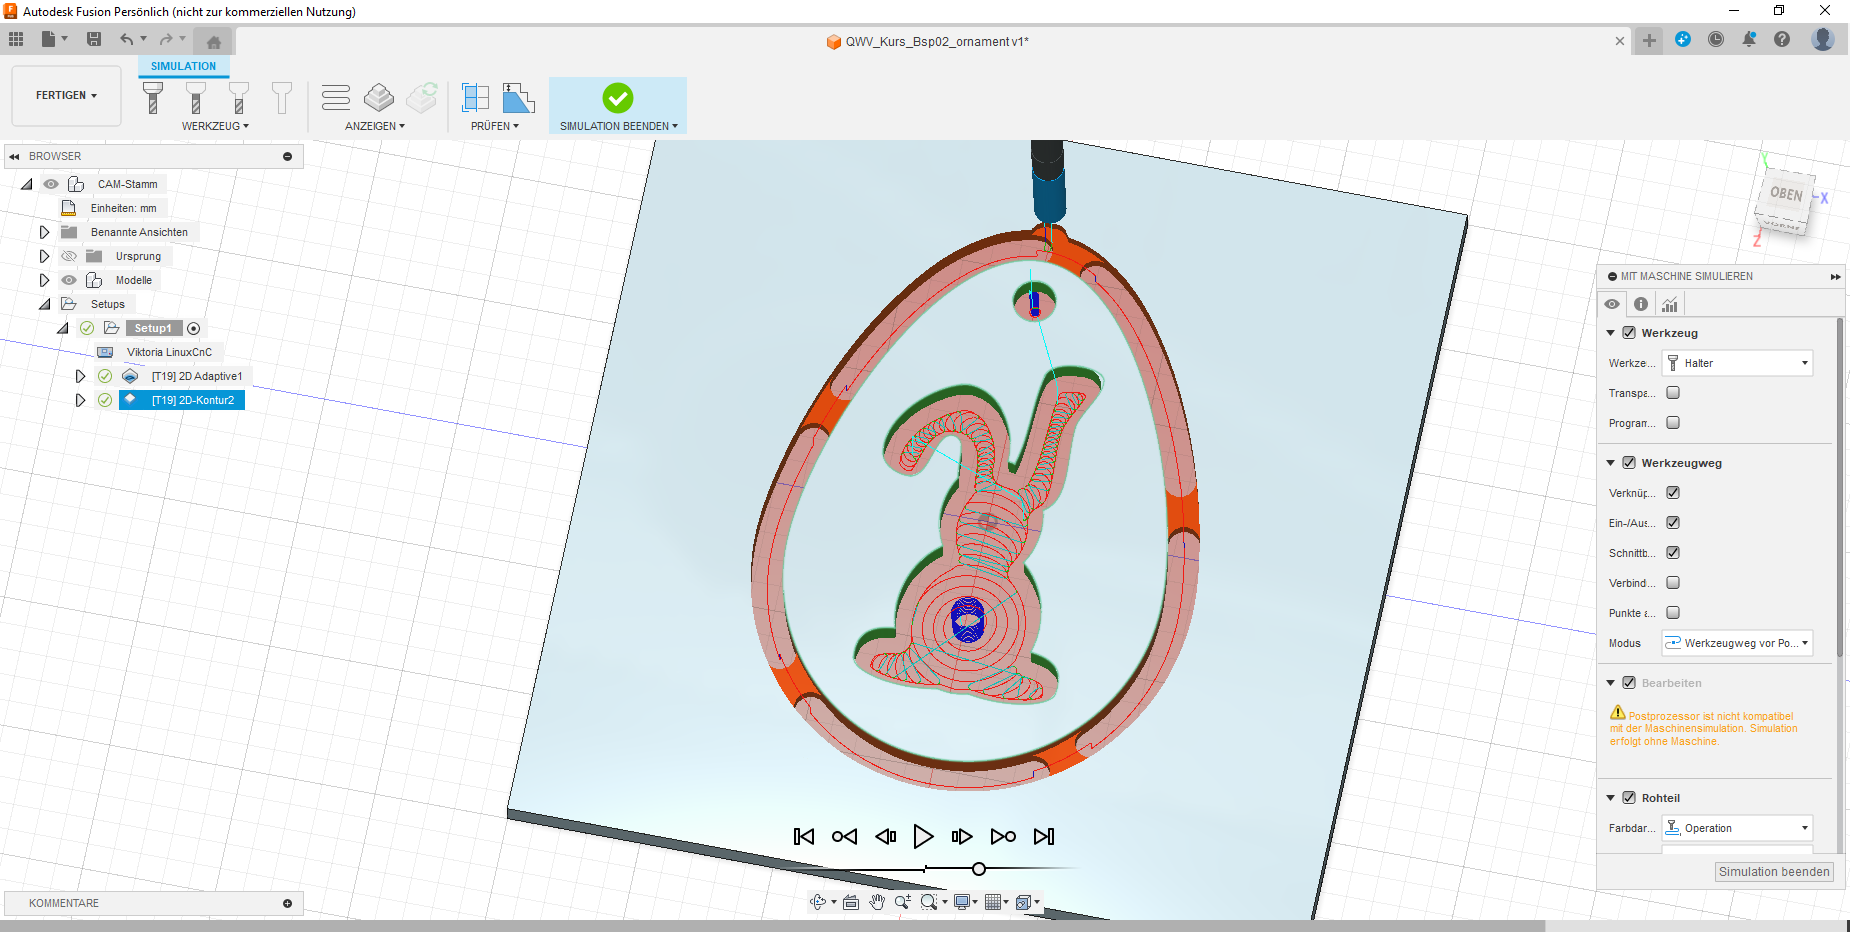This screenshot has width=1850, height=932.
Task: Click the green Simulation beenden checkmark icon
Action: click(x=617, y=98)
